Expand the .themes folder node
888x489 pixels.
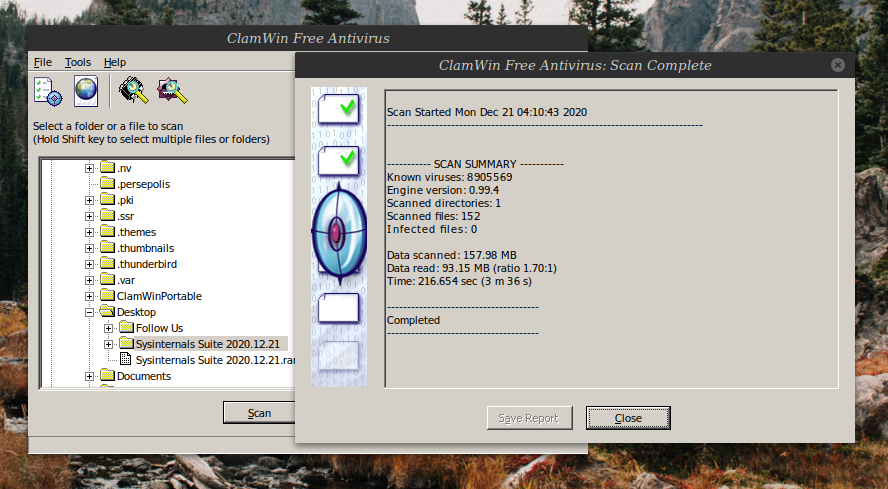point(89,232)
